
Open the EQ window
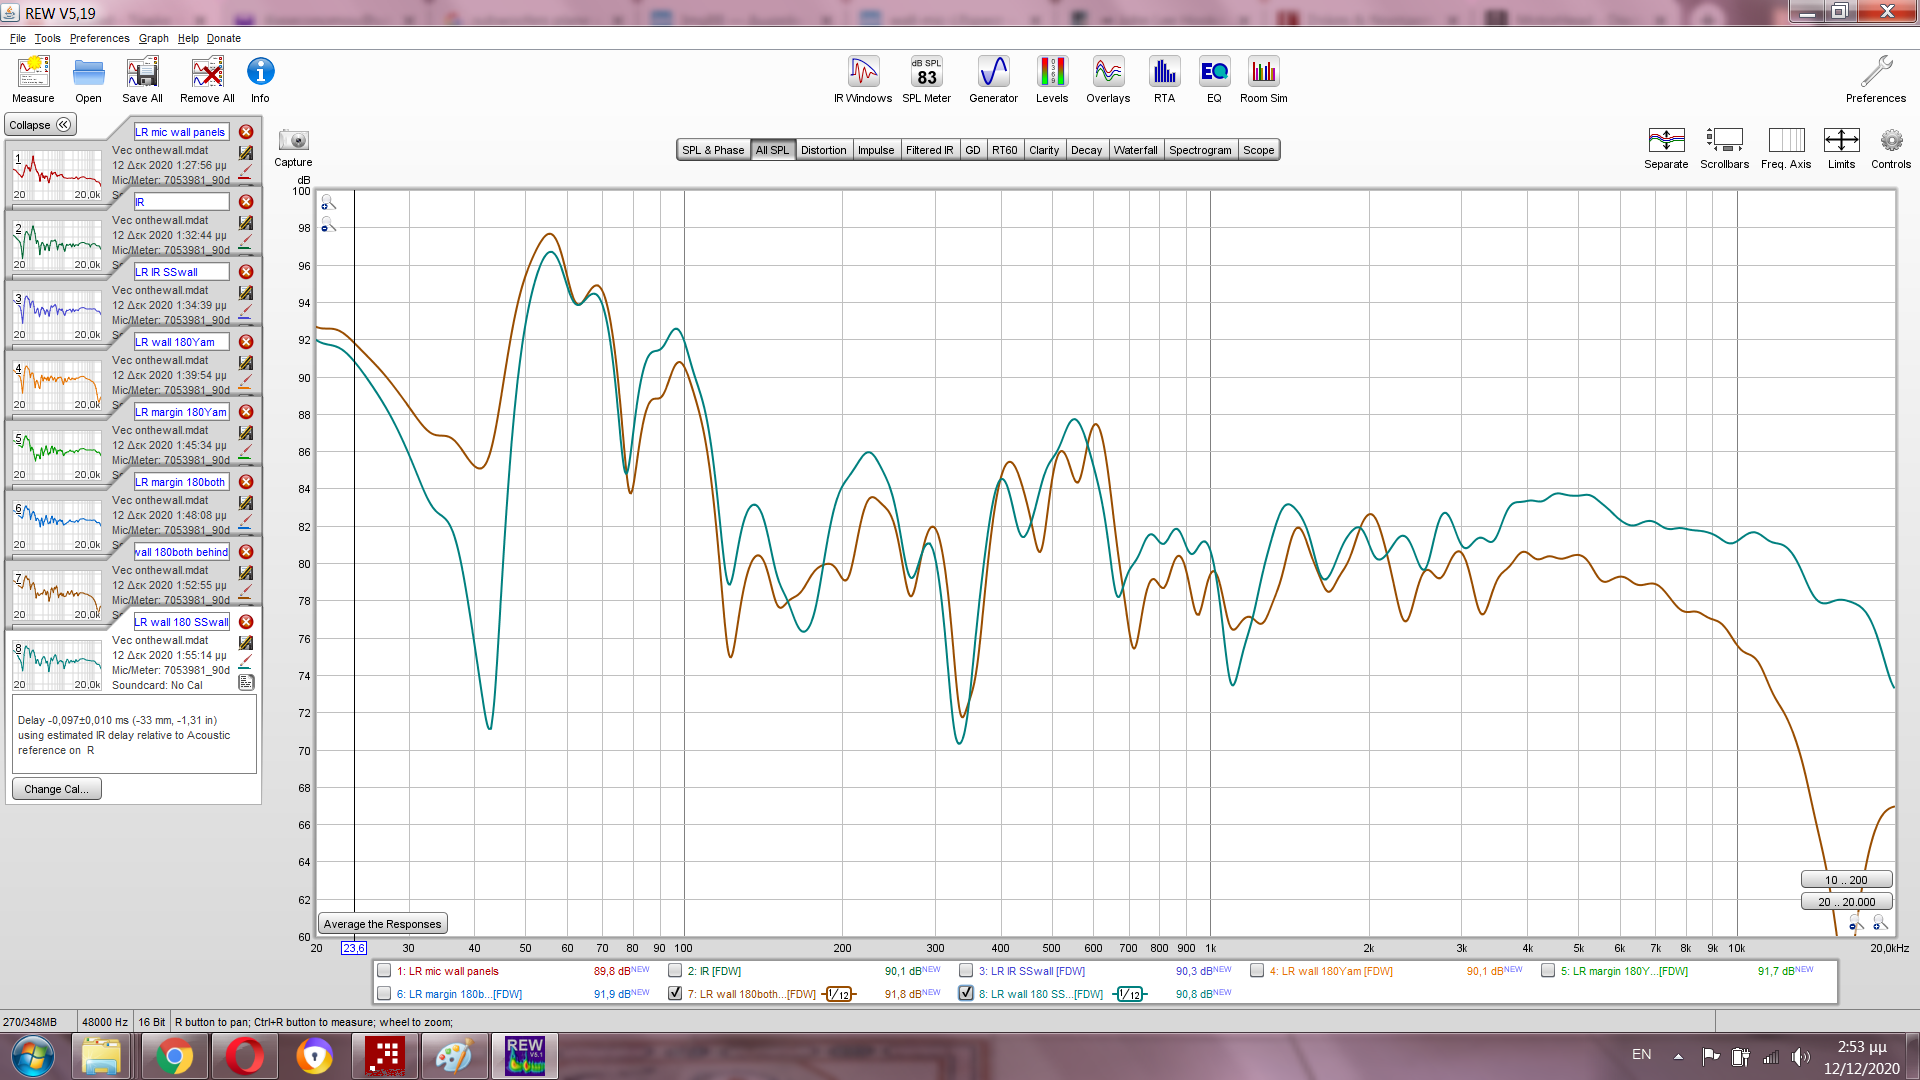(x=1214, y=79)
